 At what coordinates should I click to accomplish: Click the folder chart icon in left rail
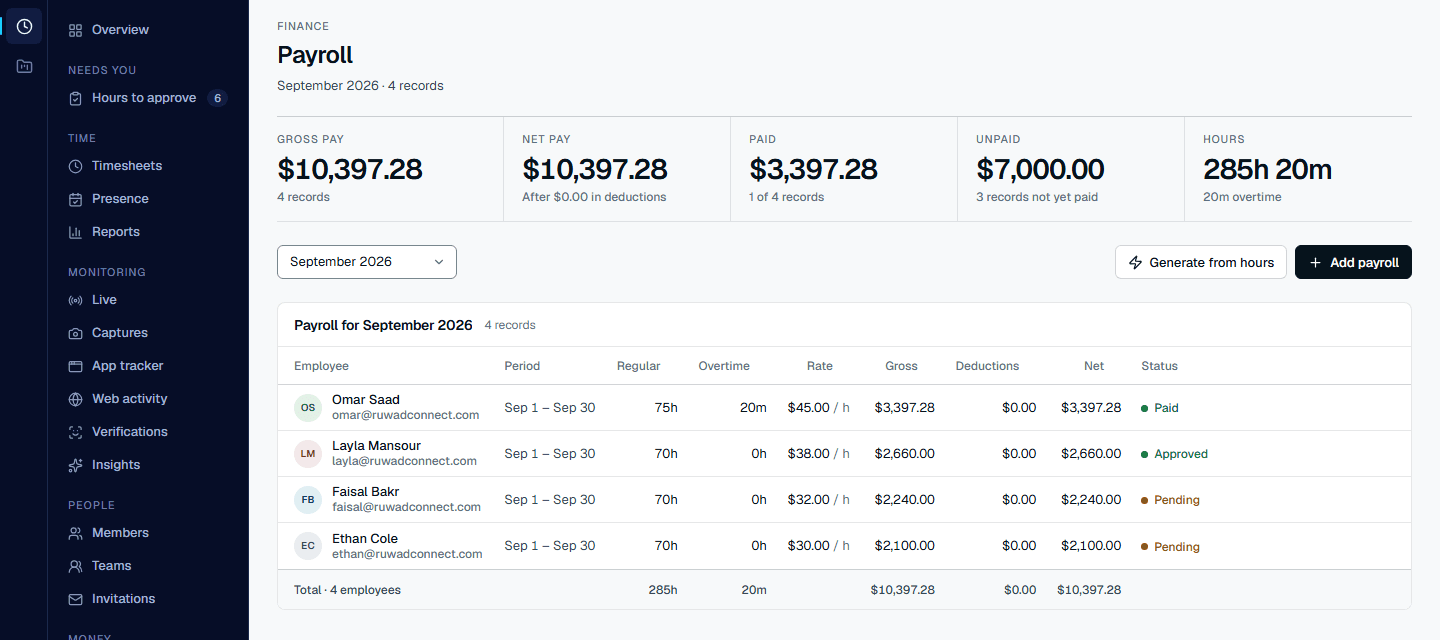tap(24, 66)
